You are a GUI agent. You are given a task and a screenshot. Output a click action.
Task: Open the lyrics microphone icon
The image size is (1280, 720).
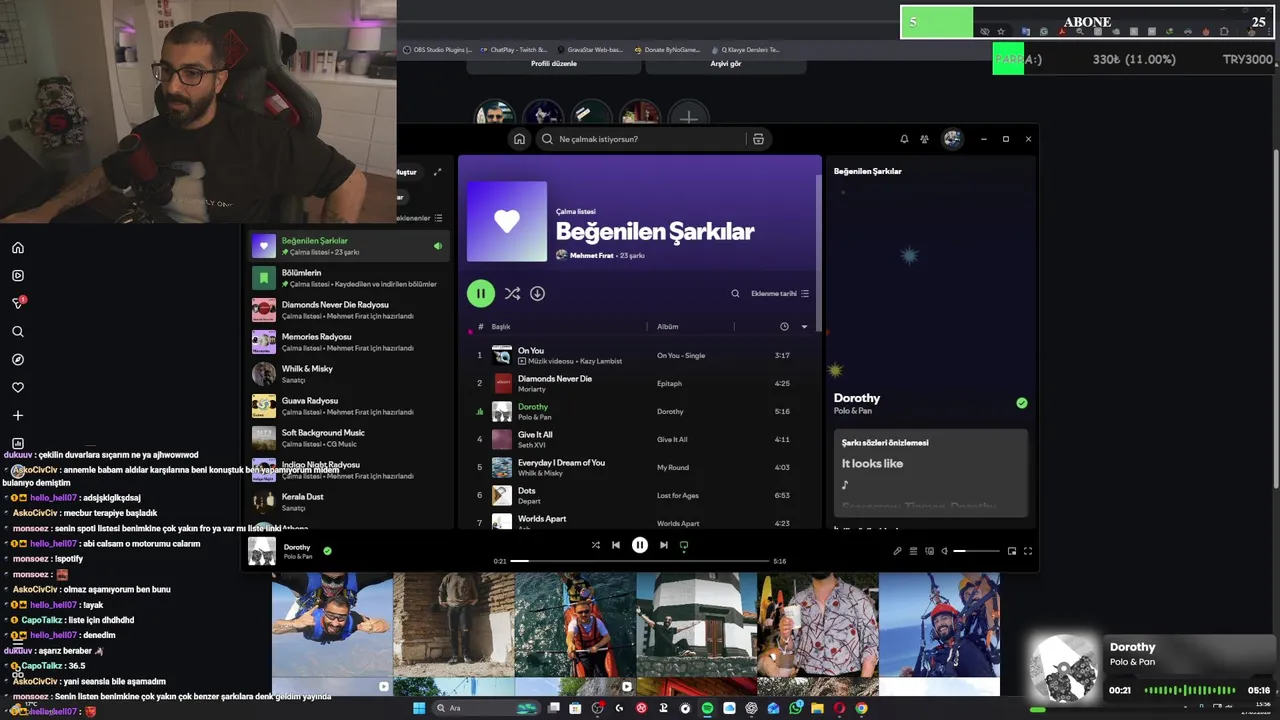(897, 551)
